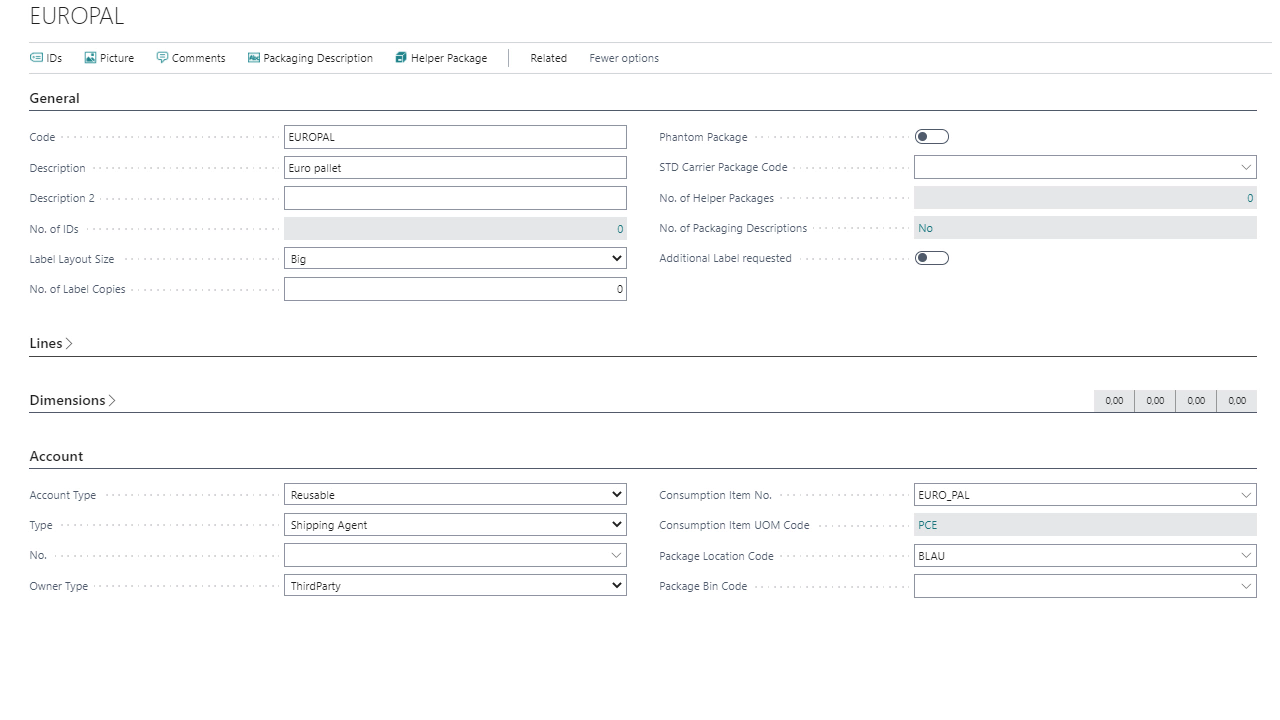
Task: Click the Comments speech bubble icon
Action: click(x=162, y=58)
